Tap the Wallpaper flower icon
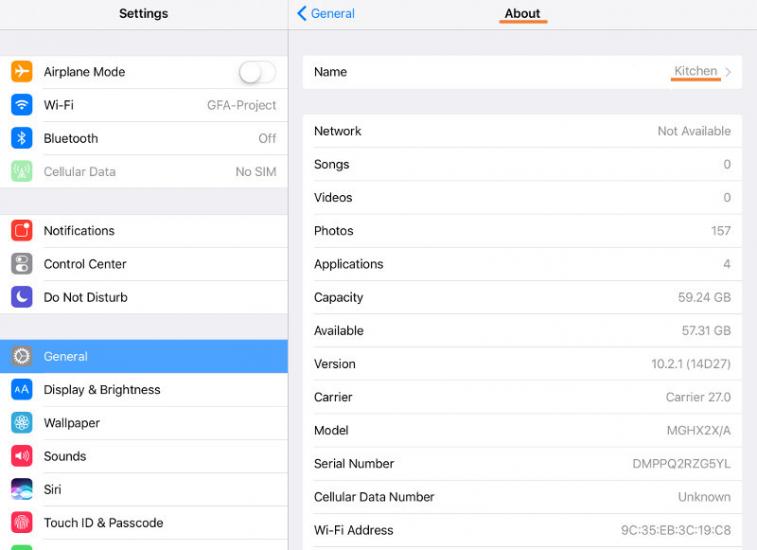Viewport: 757px width, 550px height. (22, 423)
